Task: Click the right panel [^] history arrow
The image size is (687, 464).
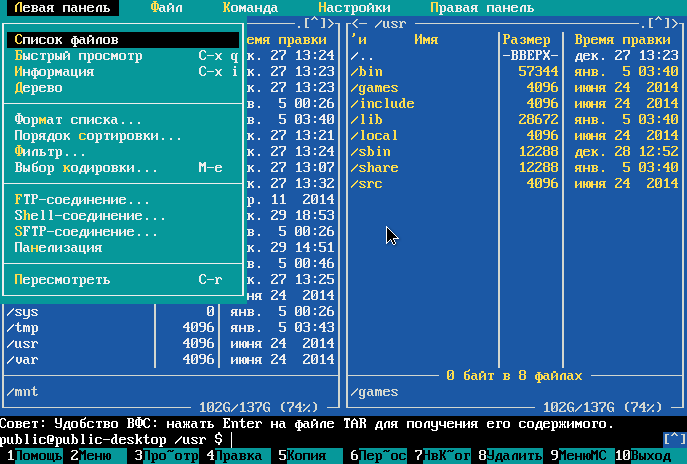Action: coord(661,23)
